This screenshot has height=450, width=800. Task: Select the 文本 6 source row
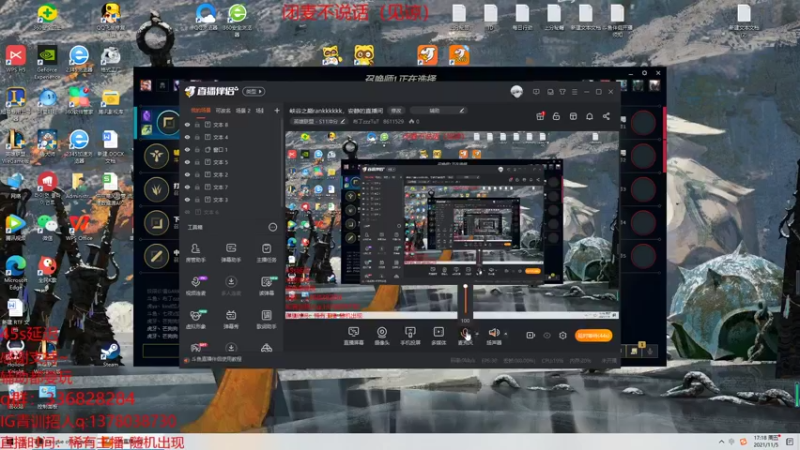point(232,212)
